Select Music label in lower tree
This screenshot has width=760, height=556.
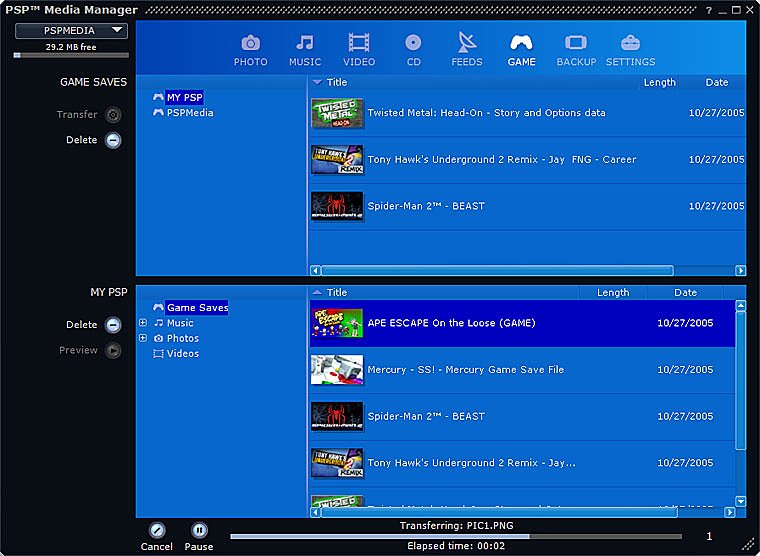pyautogui.click(x=180, y=323)
